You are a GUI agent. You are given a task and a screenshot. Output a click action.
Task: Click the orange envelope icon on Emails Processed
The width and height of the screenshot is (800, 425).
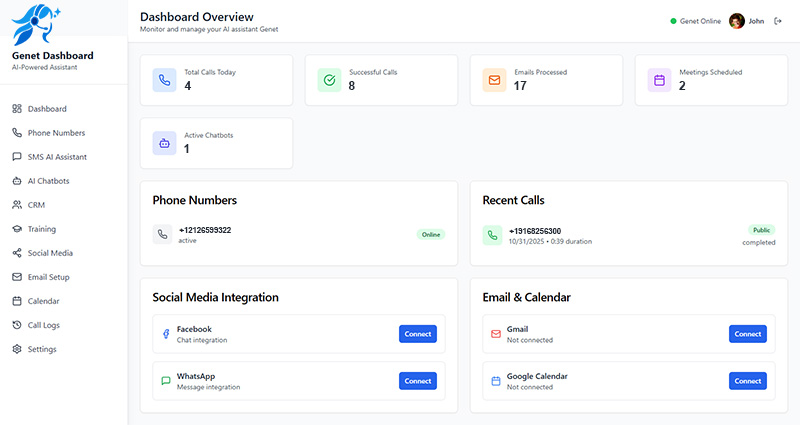click(494, 80)
